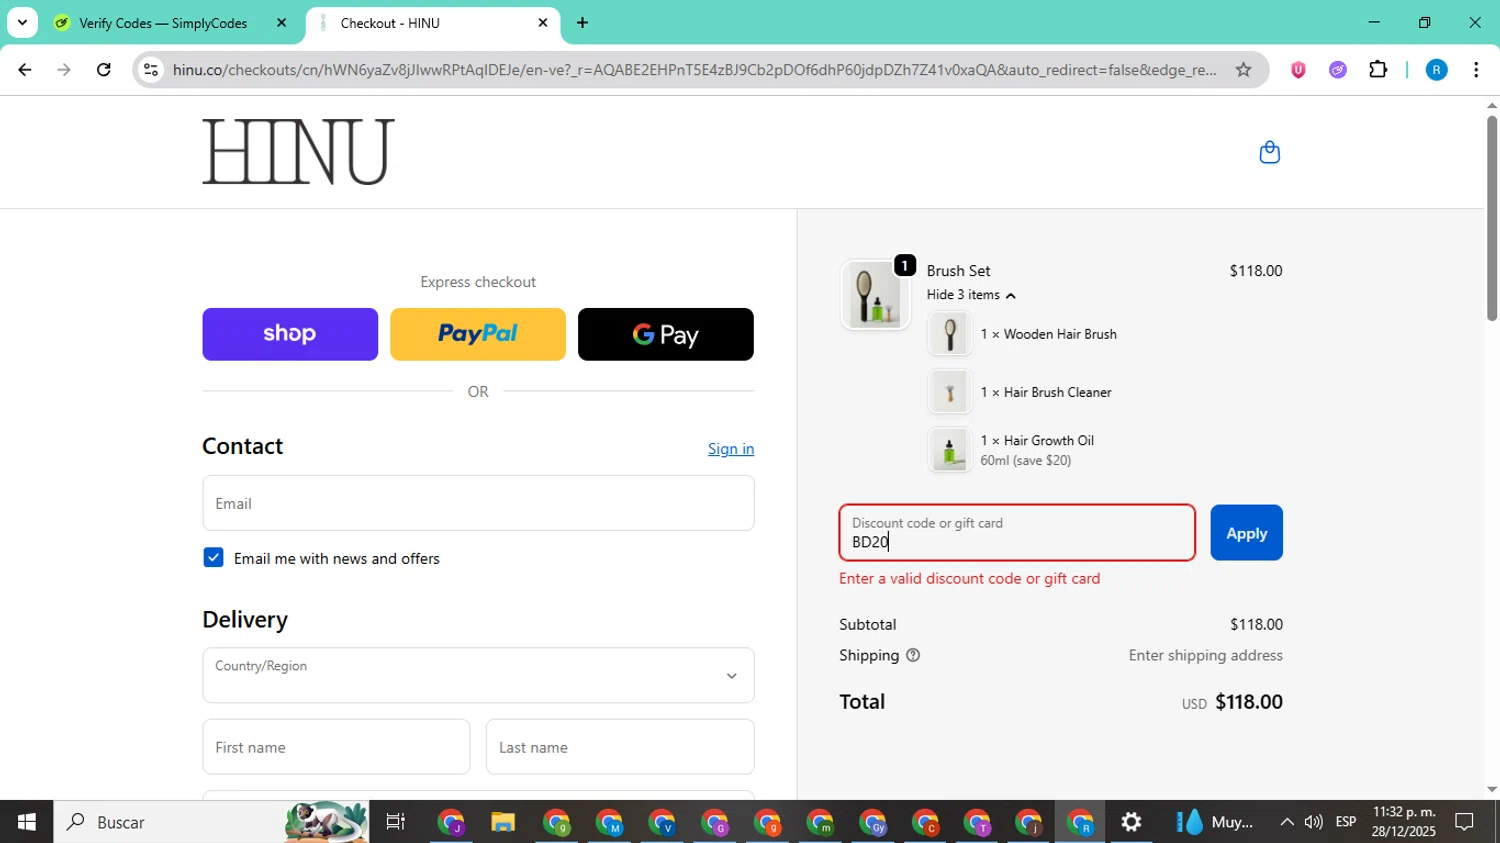Open Chrome profile J taskbar icon
The width and height of the screenshot is (1500, 843).
click(x=451, y=822)
